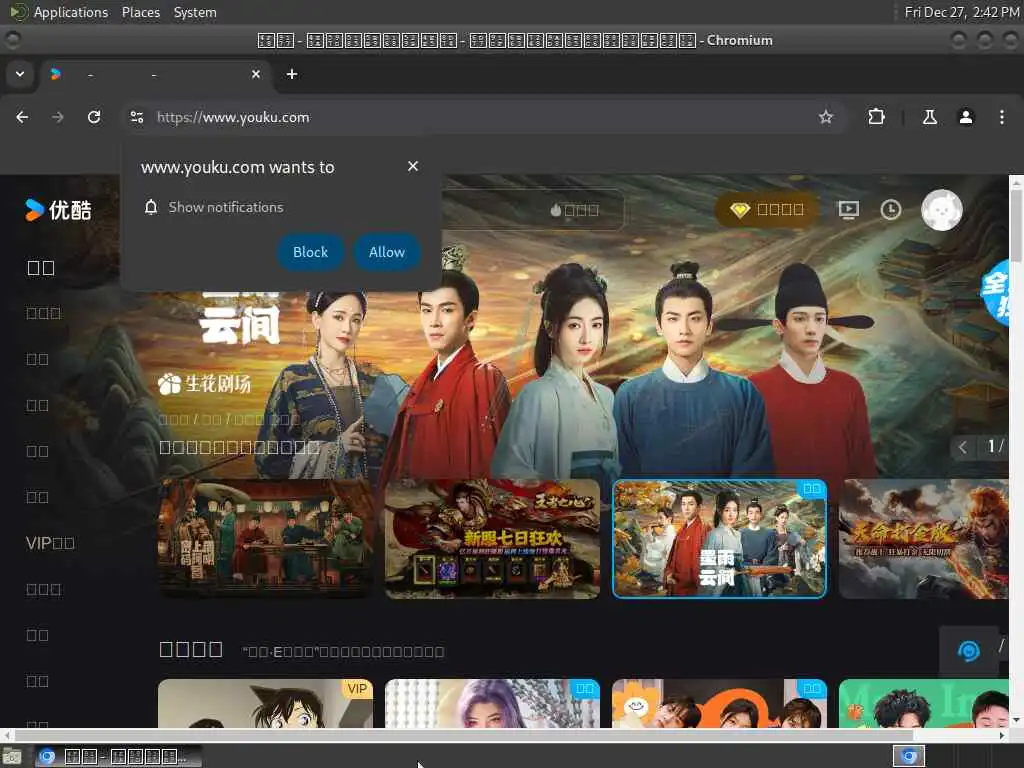Open the Conan VIP video card

click(x=266, y=703)
